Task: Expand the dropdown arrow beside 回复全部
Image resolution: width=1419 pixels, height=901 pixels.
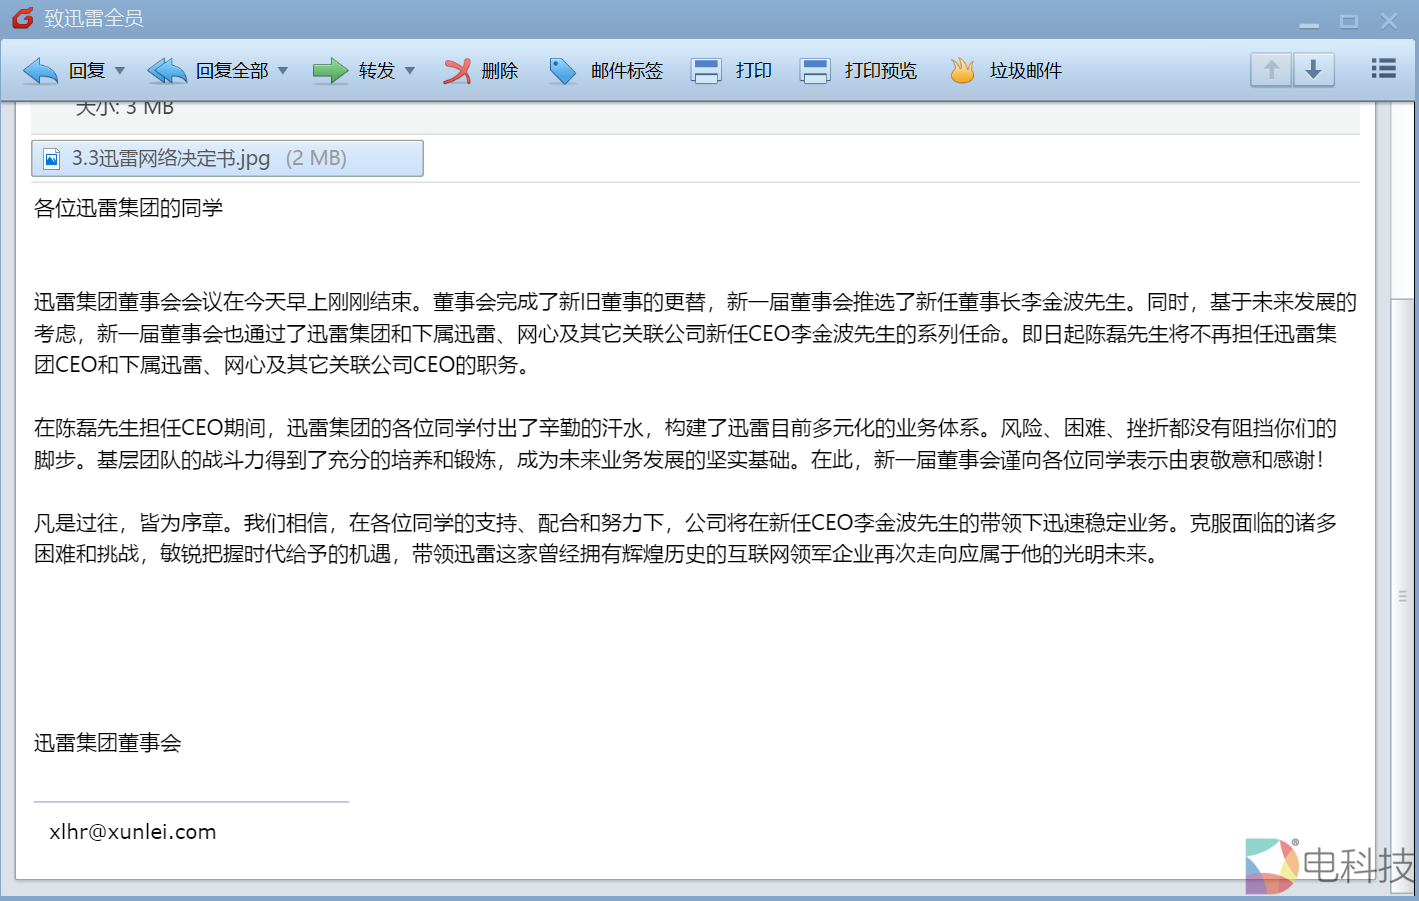Action: (x=283, y=71)
